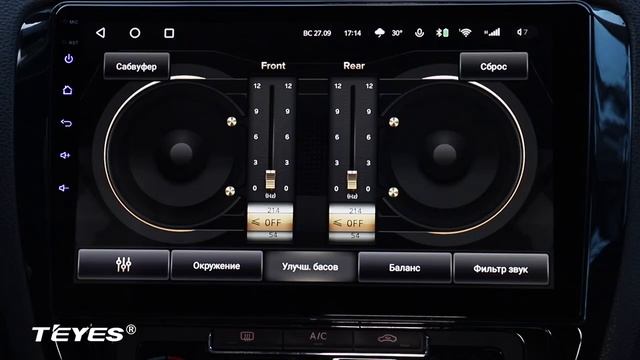Tap the microphone status icon
Viewport: 640px width, 360px height.
click(x=419, y=33)
